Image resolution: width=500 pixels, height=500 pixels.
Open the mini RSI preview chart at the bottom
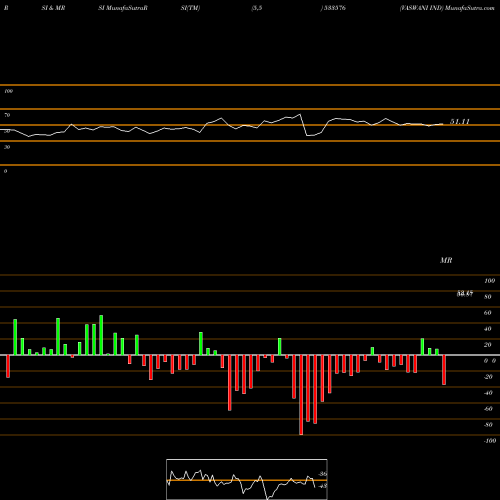click(247, 479)
